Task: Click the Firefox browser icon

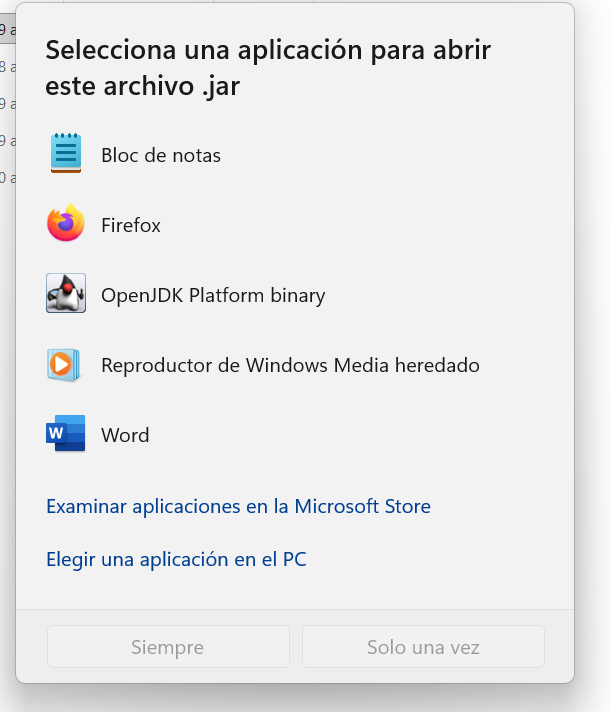Action: [66, 224]
